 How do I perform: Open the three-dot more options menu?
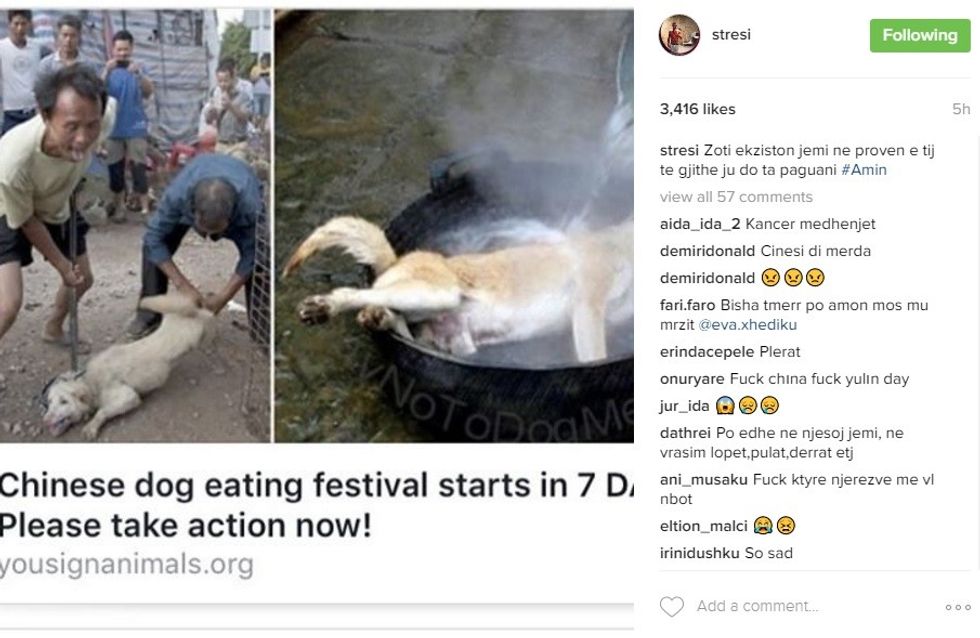(x=957, y=607)
